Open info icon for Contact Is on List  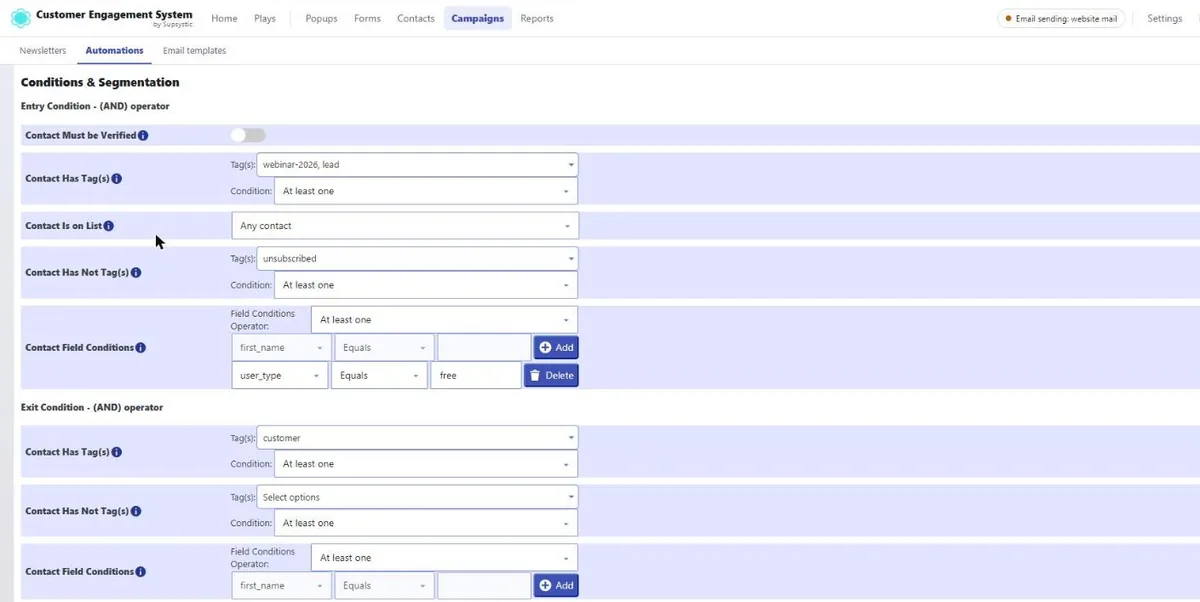coord(108,226)
